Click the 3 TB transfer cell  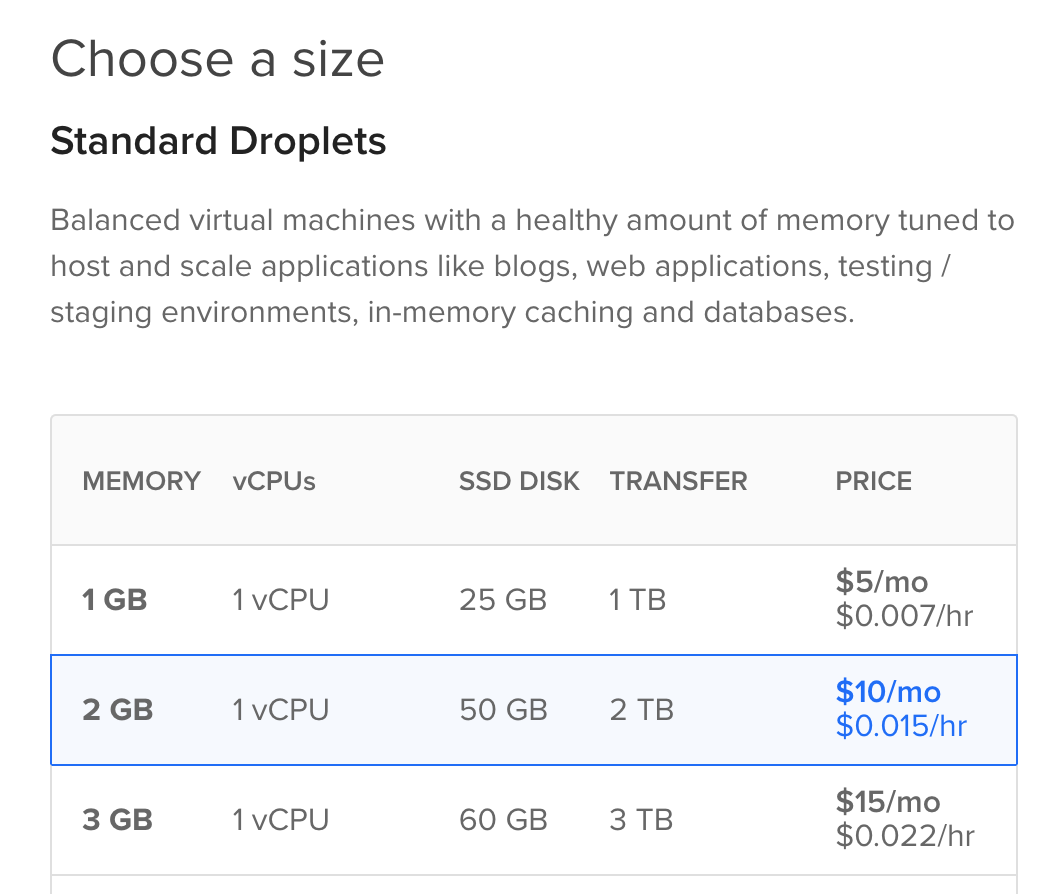pyautogui.click(x=641, y=820)
